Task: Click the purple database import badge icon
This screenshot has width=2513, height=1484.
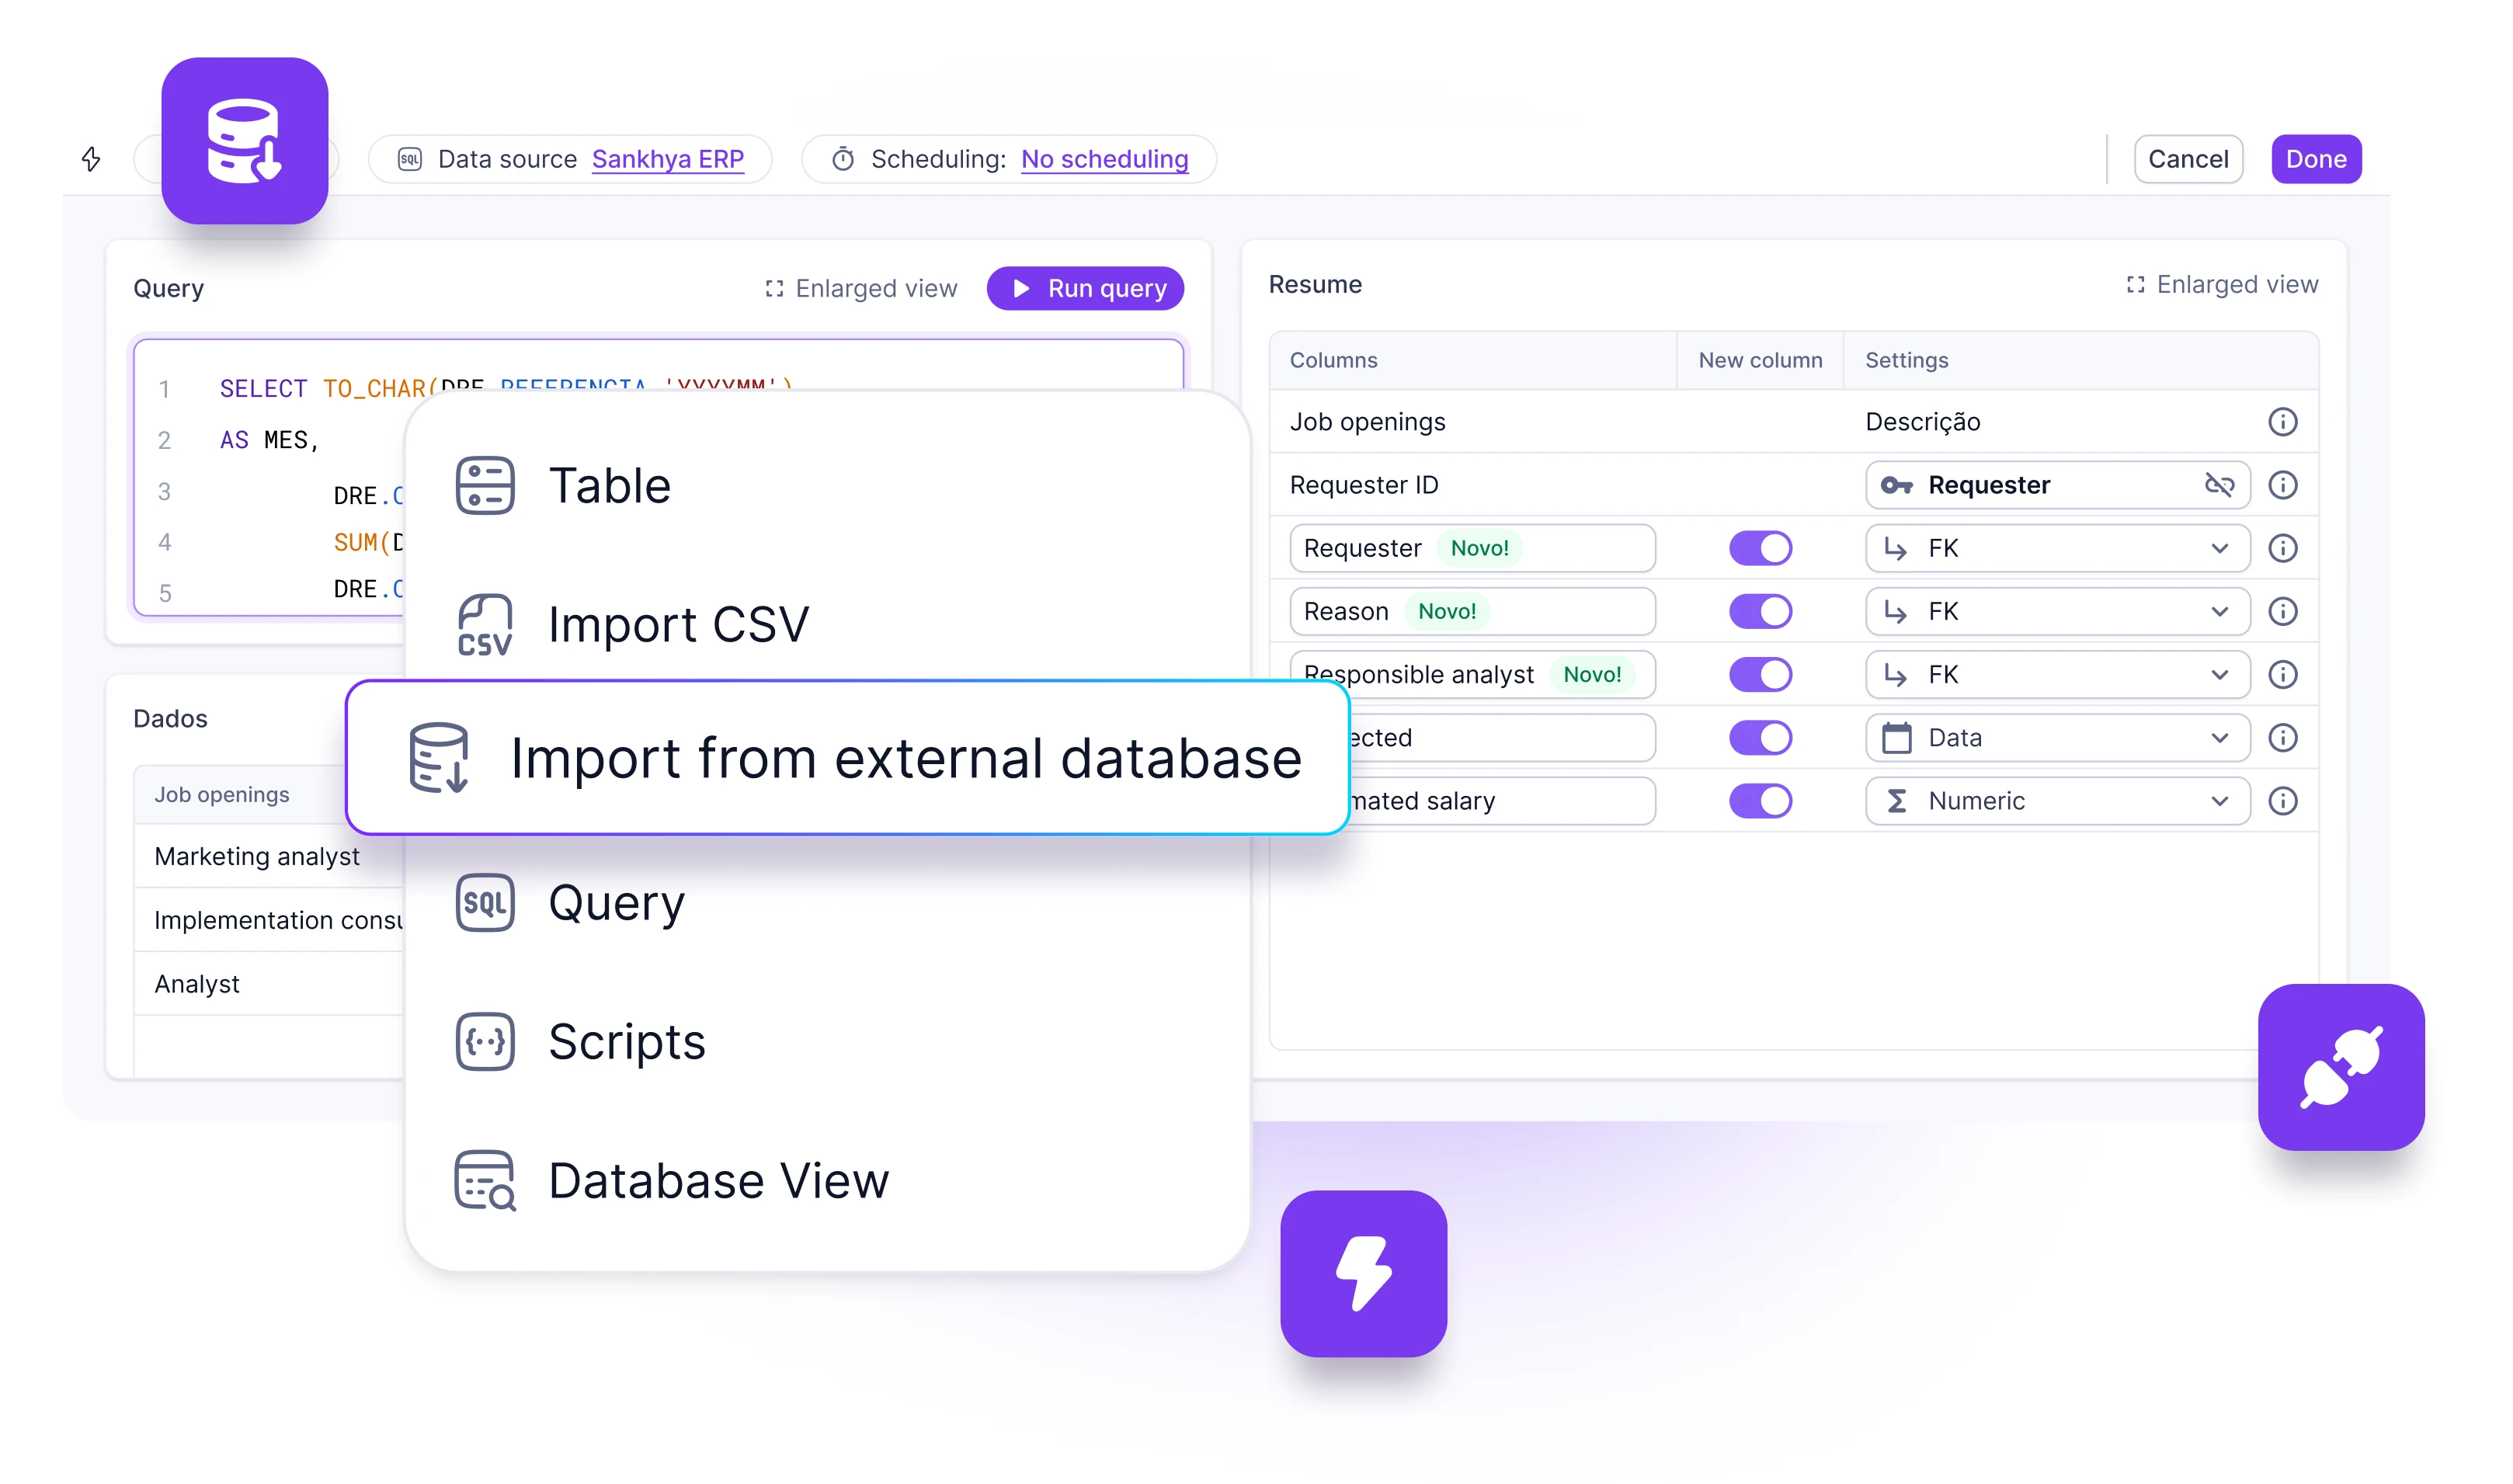Action: 245,141
